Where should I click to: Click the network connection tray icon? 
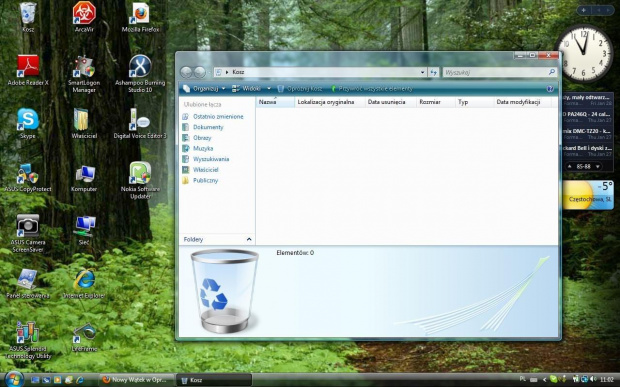[584, 379]
